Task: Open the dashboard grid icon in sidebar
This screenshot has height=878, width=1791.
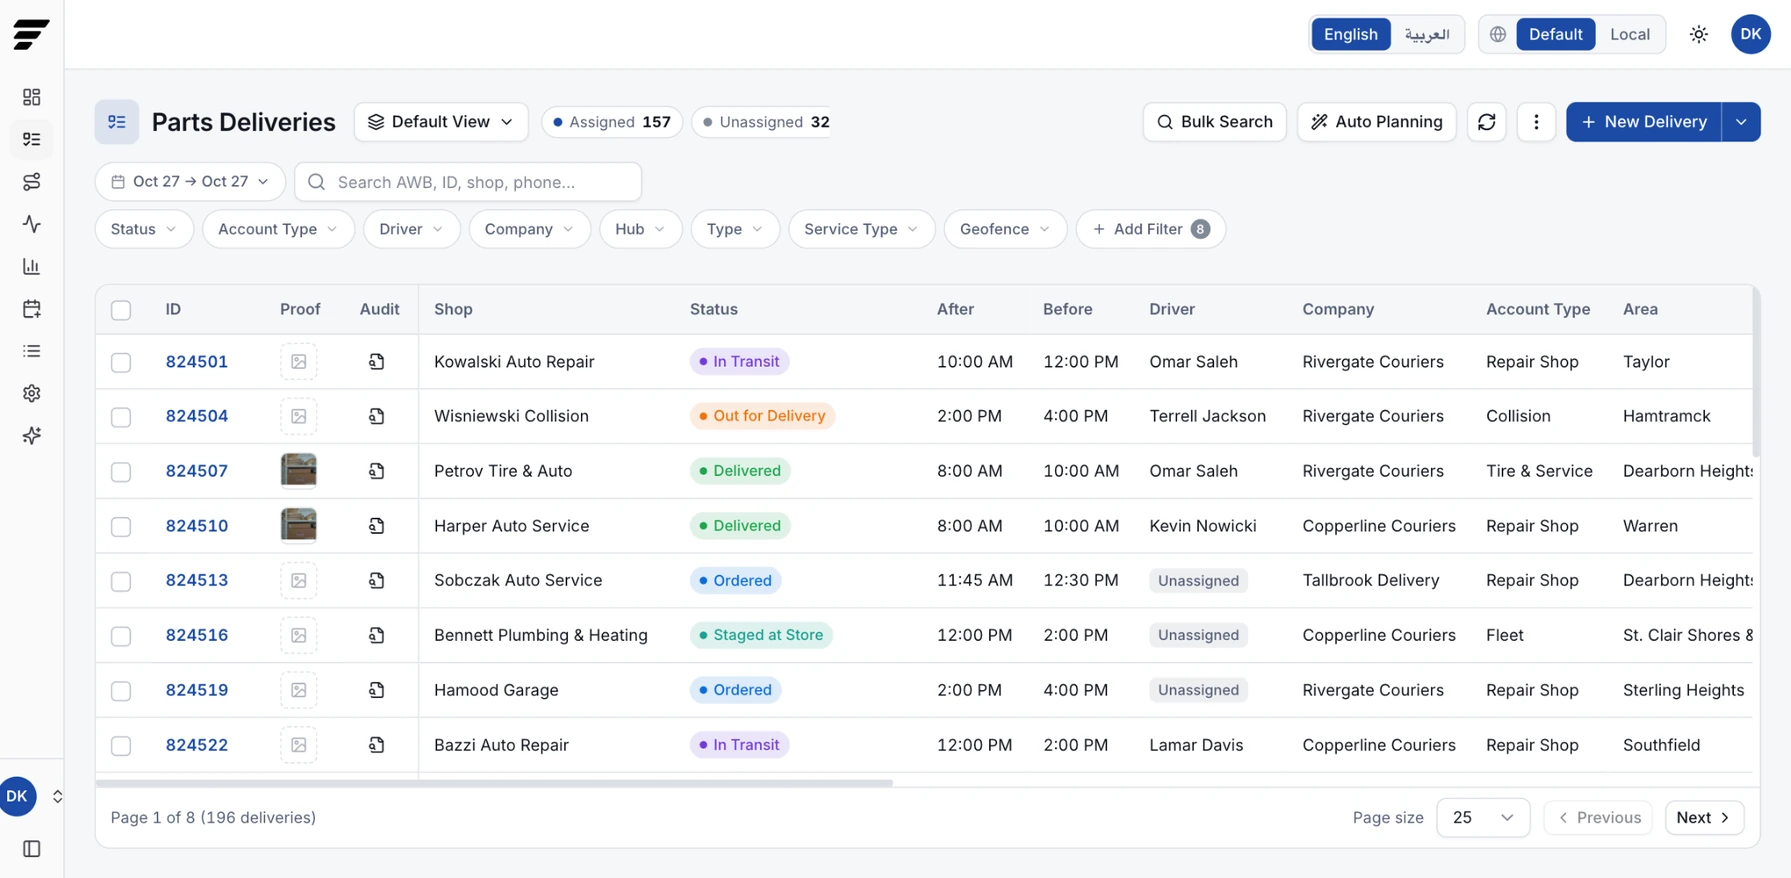Action: pos(32,97)
